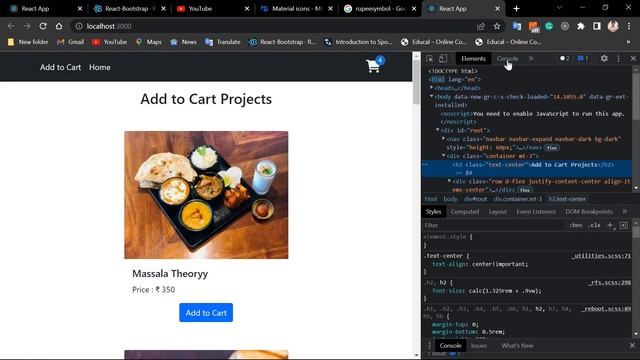Click the issues count badge in DevTools
The height and width of the screenshot is (360, 640).
583,59
